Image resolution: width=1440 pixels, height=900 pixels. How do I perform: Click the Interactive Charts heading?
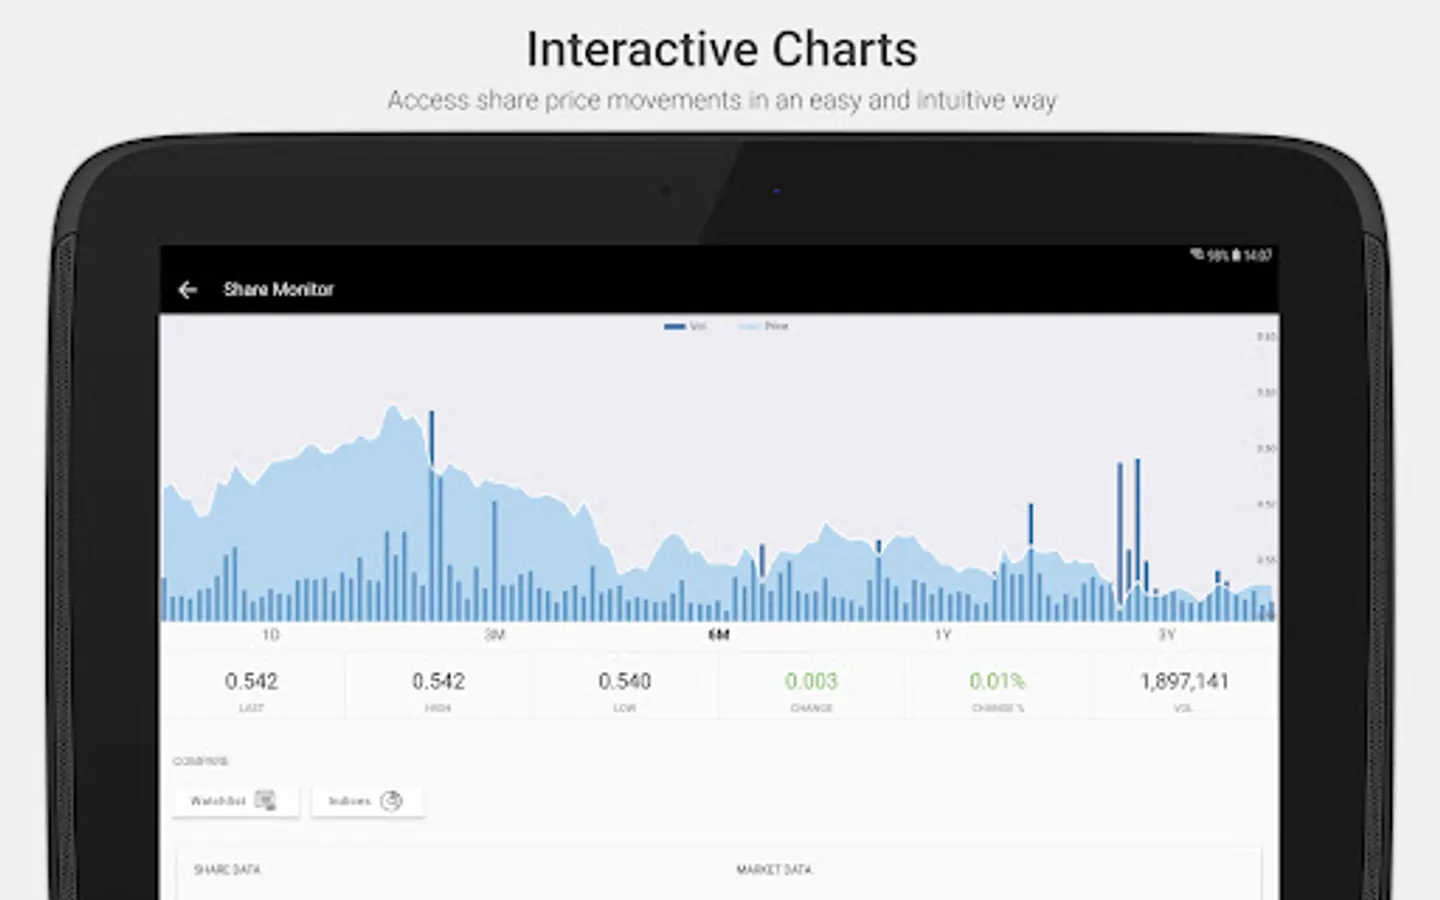tap(721, 49)
